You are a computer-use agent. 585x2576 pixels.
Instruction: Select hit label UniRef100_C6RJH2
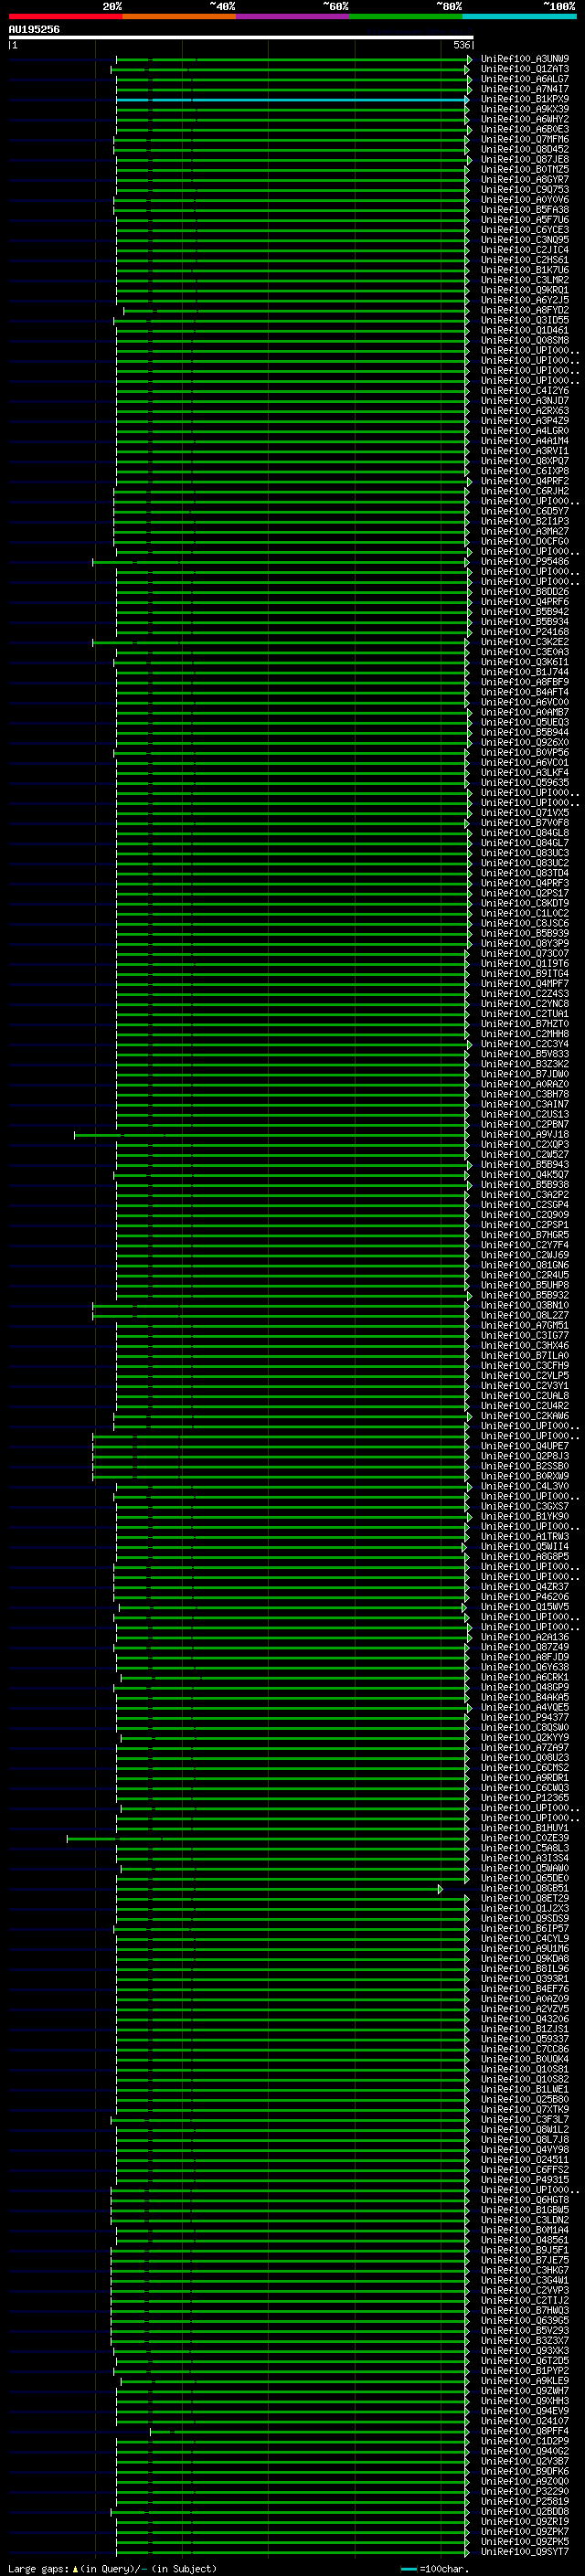524,492
